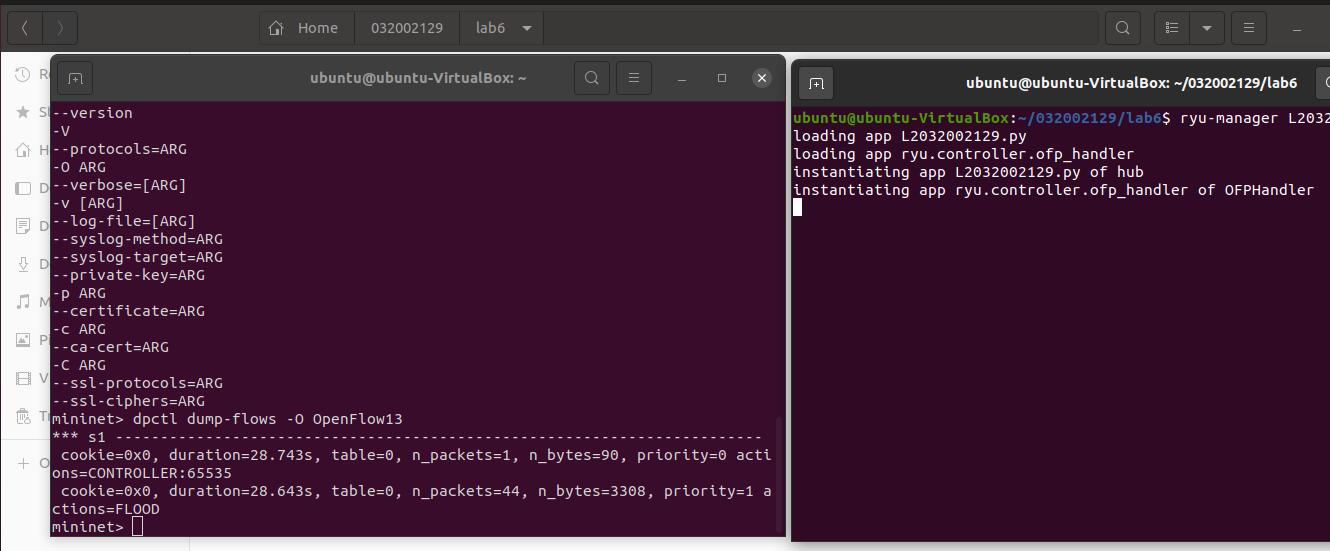Image resolution: width=1330 pixels, height=551 pixels.
Task: Select the 032002129 path segment
Action: pos(407,28)
